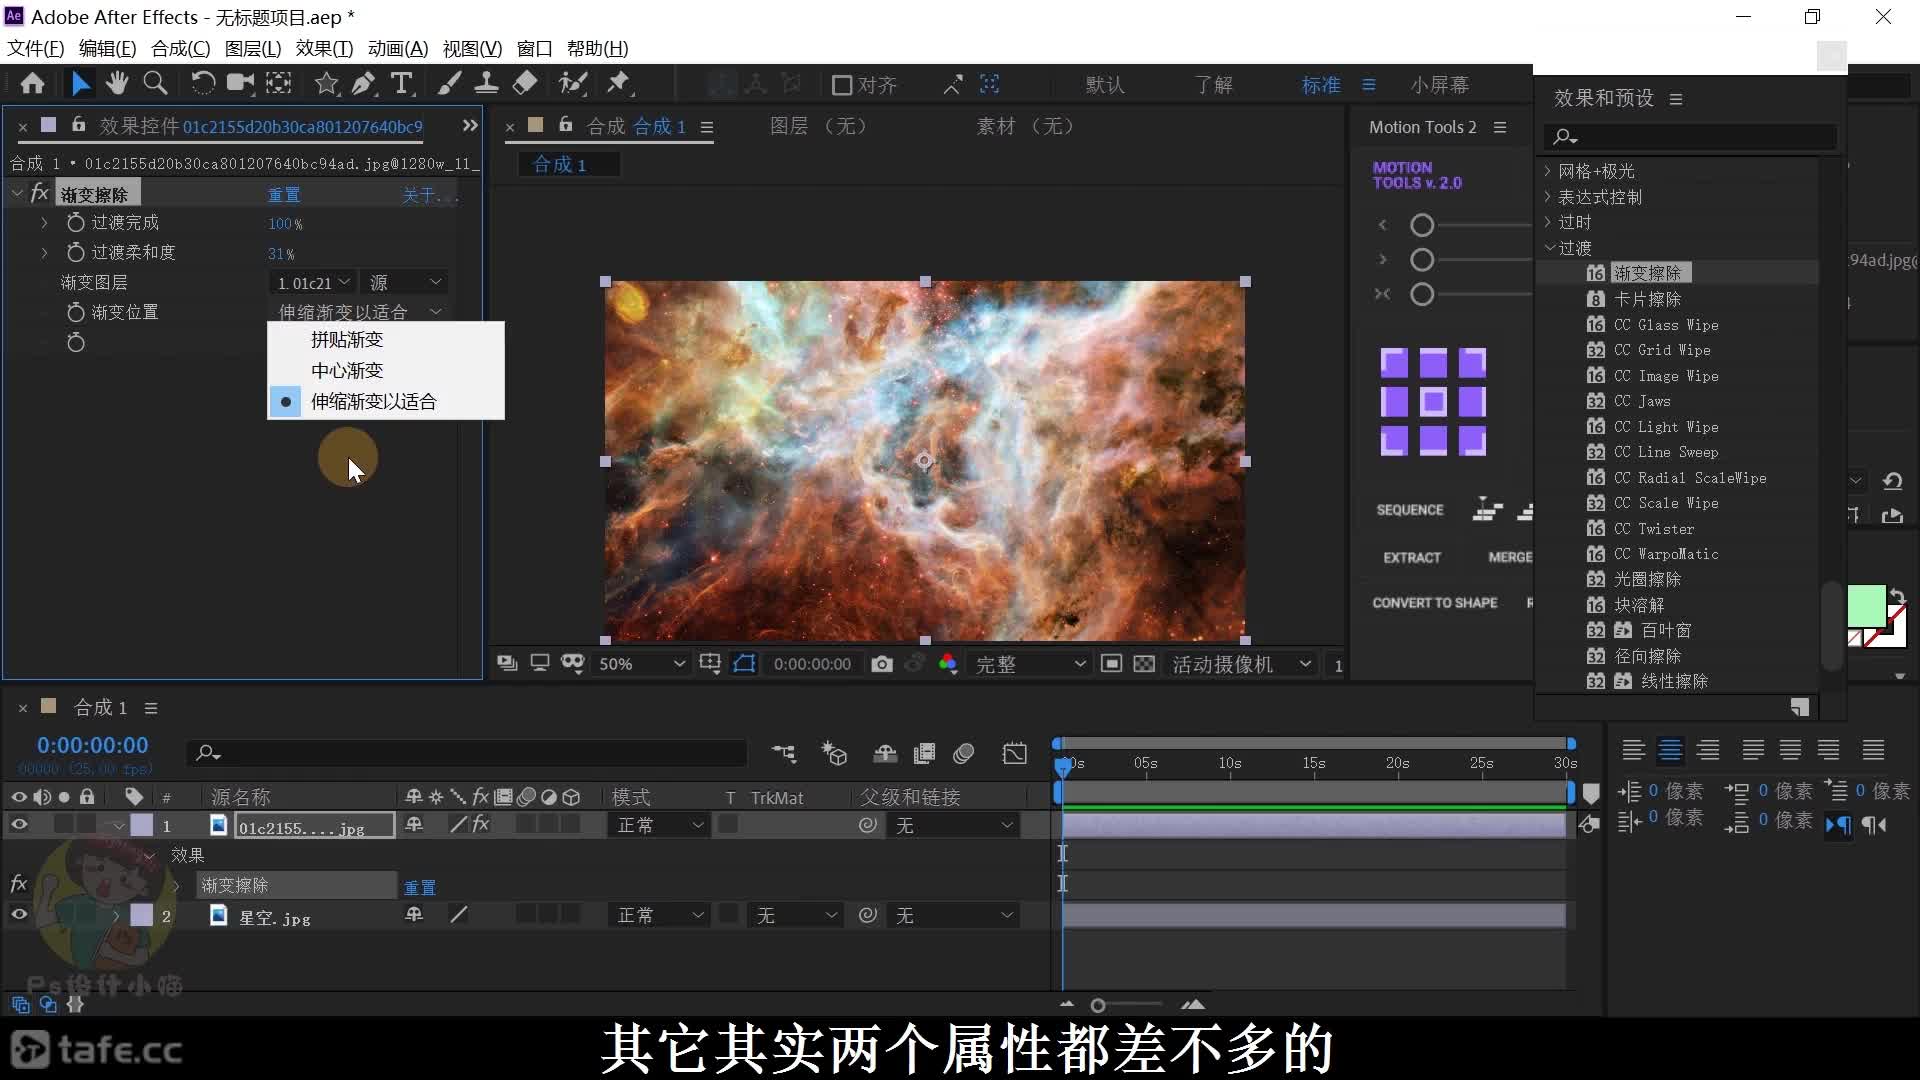The height and width of the screenshot is (1080, 1920).
Task: Expand the 网格+极光 presets folder
Action: (x=1548, y=171)
